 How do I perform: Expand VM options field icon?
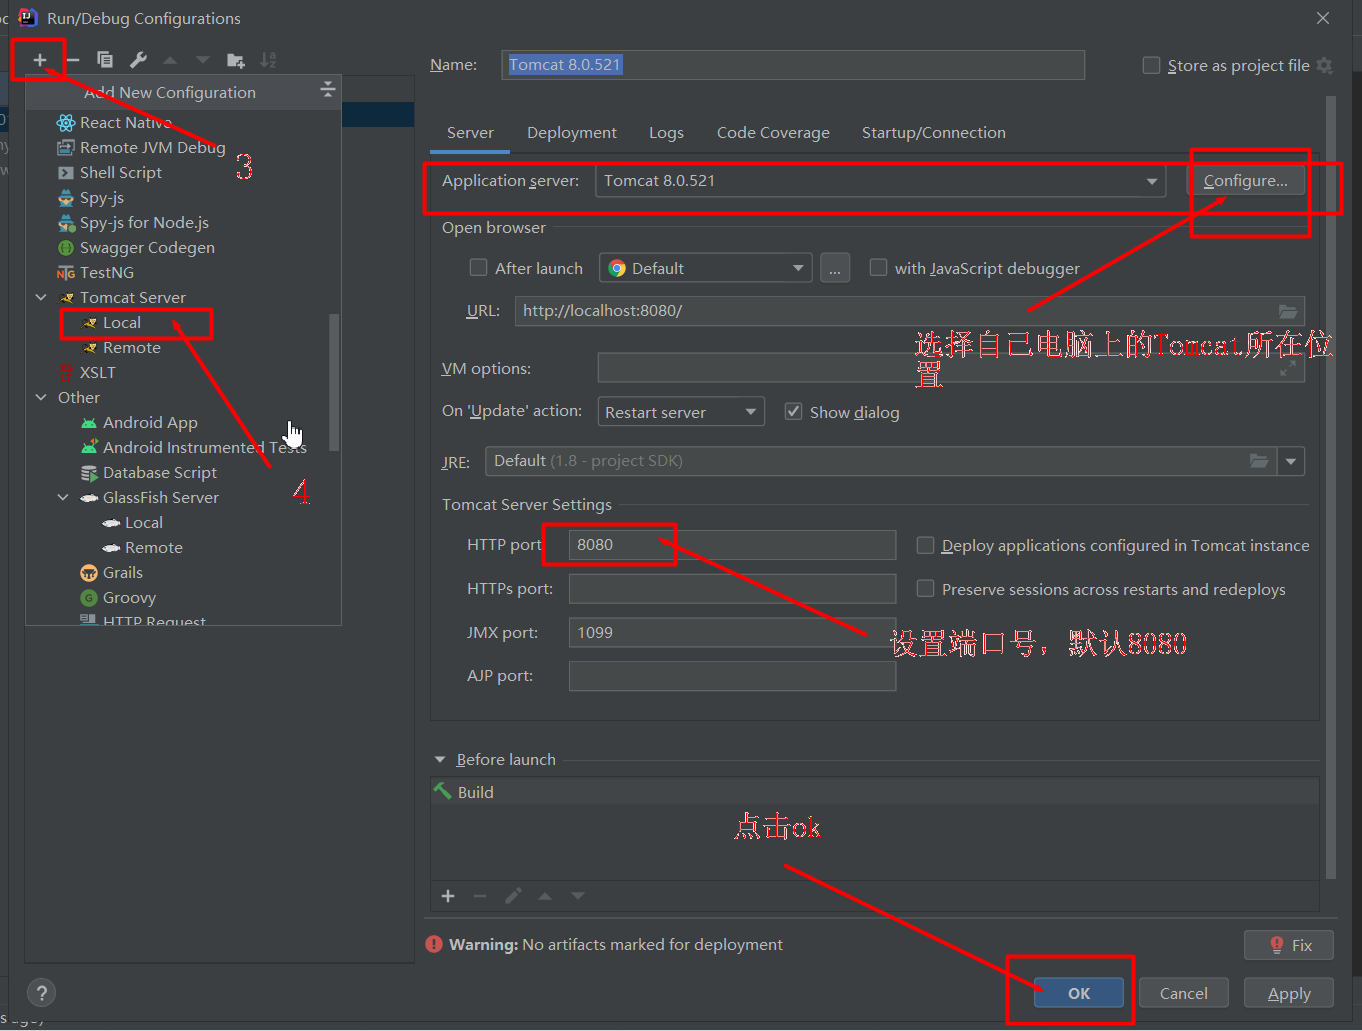pos(1288,368)
